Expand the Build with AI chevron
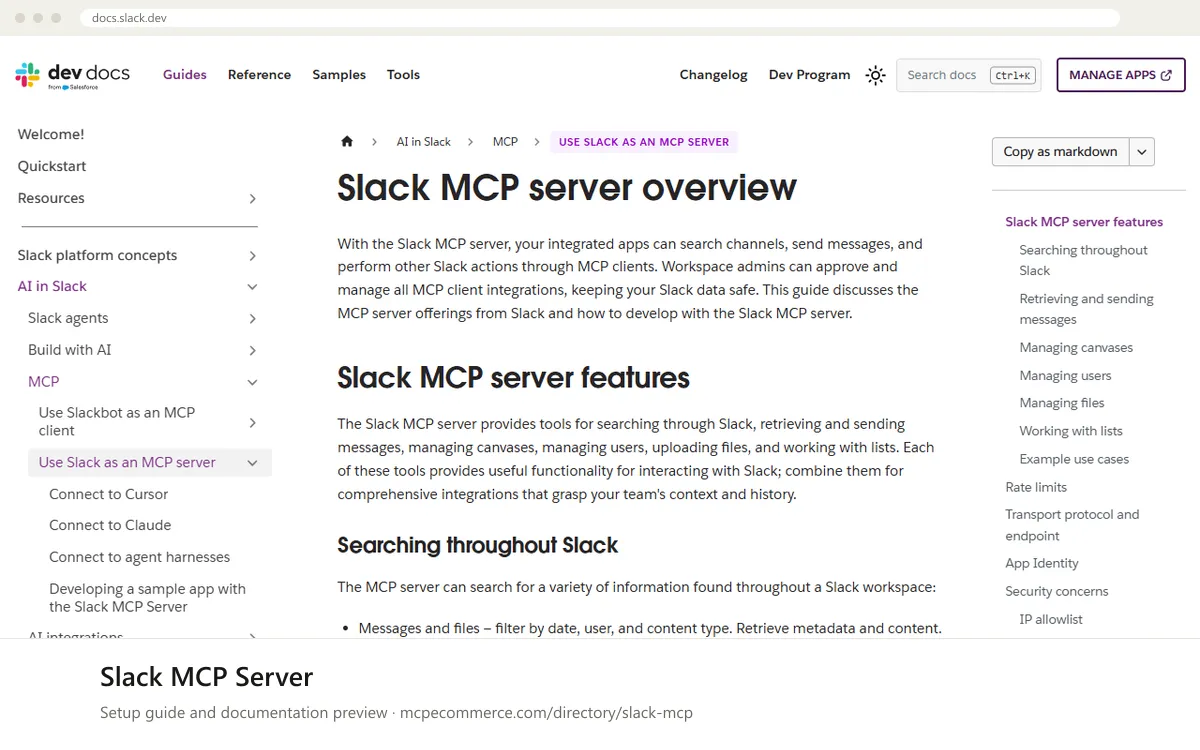1200x750 pixels. tap(252, 351)
